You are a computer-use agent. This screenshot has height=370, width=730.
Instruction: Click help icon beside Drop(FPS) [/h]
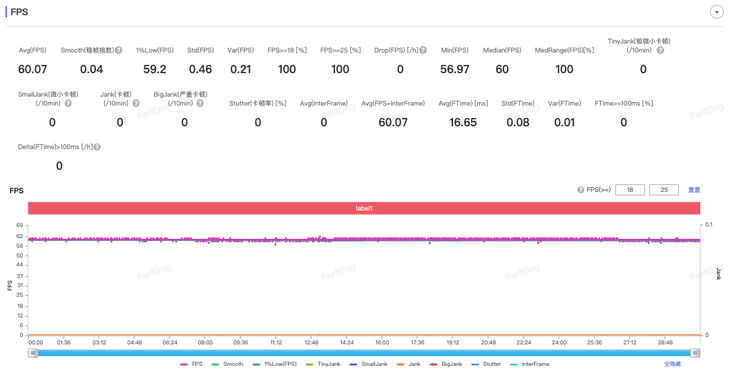tap(423, 50)
